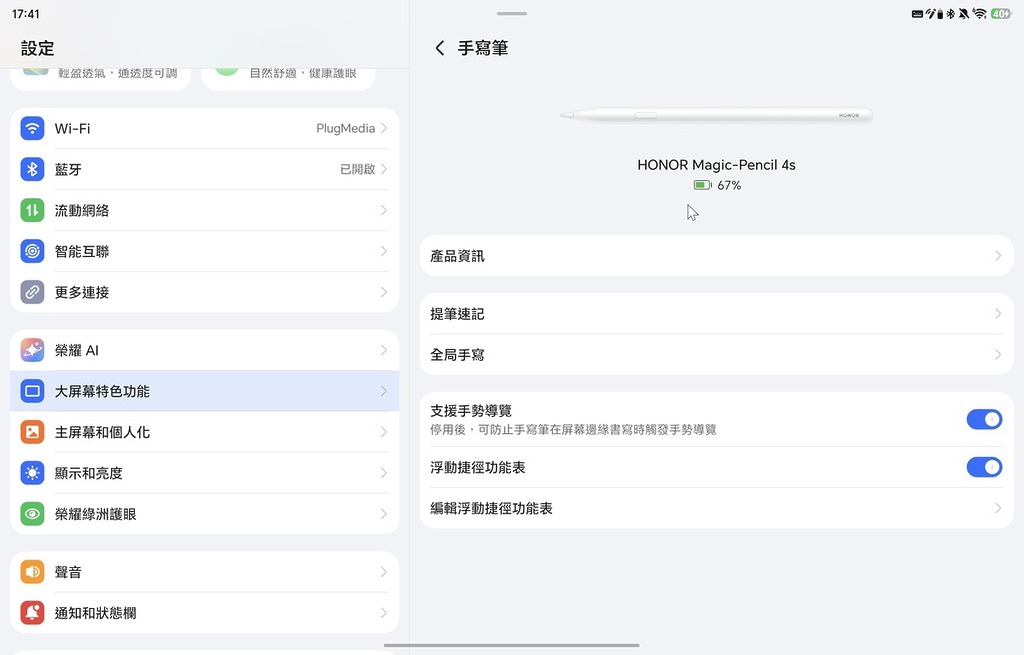The height and width of the screenshot is (655, 1024).
Task: Tap the Wi-Fi status bar icon
Action: (979, 14)
